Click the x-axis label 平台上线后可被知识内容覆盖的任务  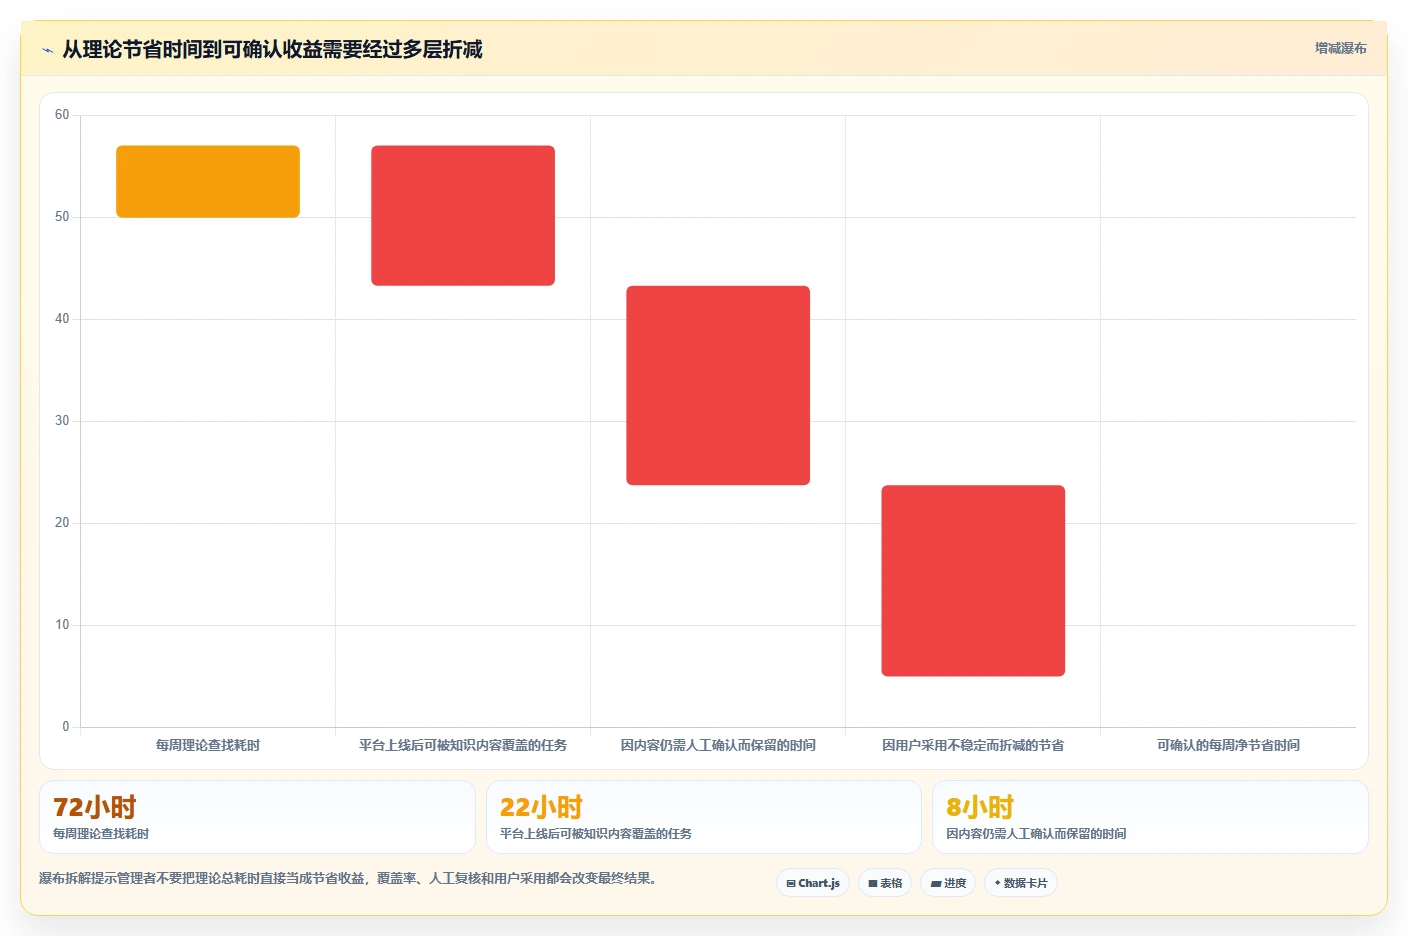(463, 745)
